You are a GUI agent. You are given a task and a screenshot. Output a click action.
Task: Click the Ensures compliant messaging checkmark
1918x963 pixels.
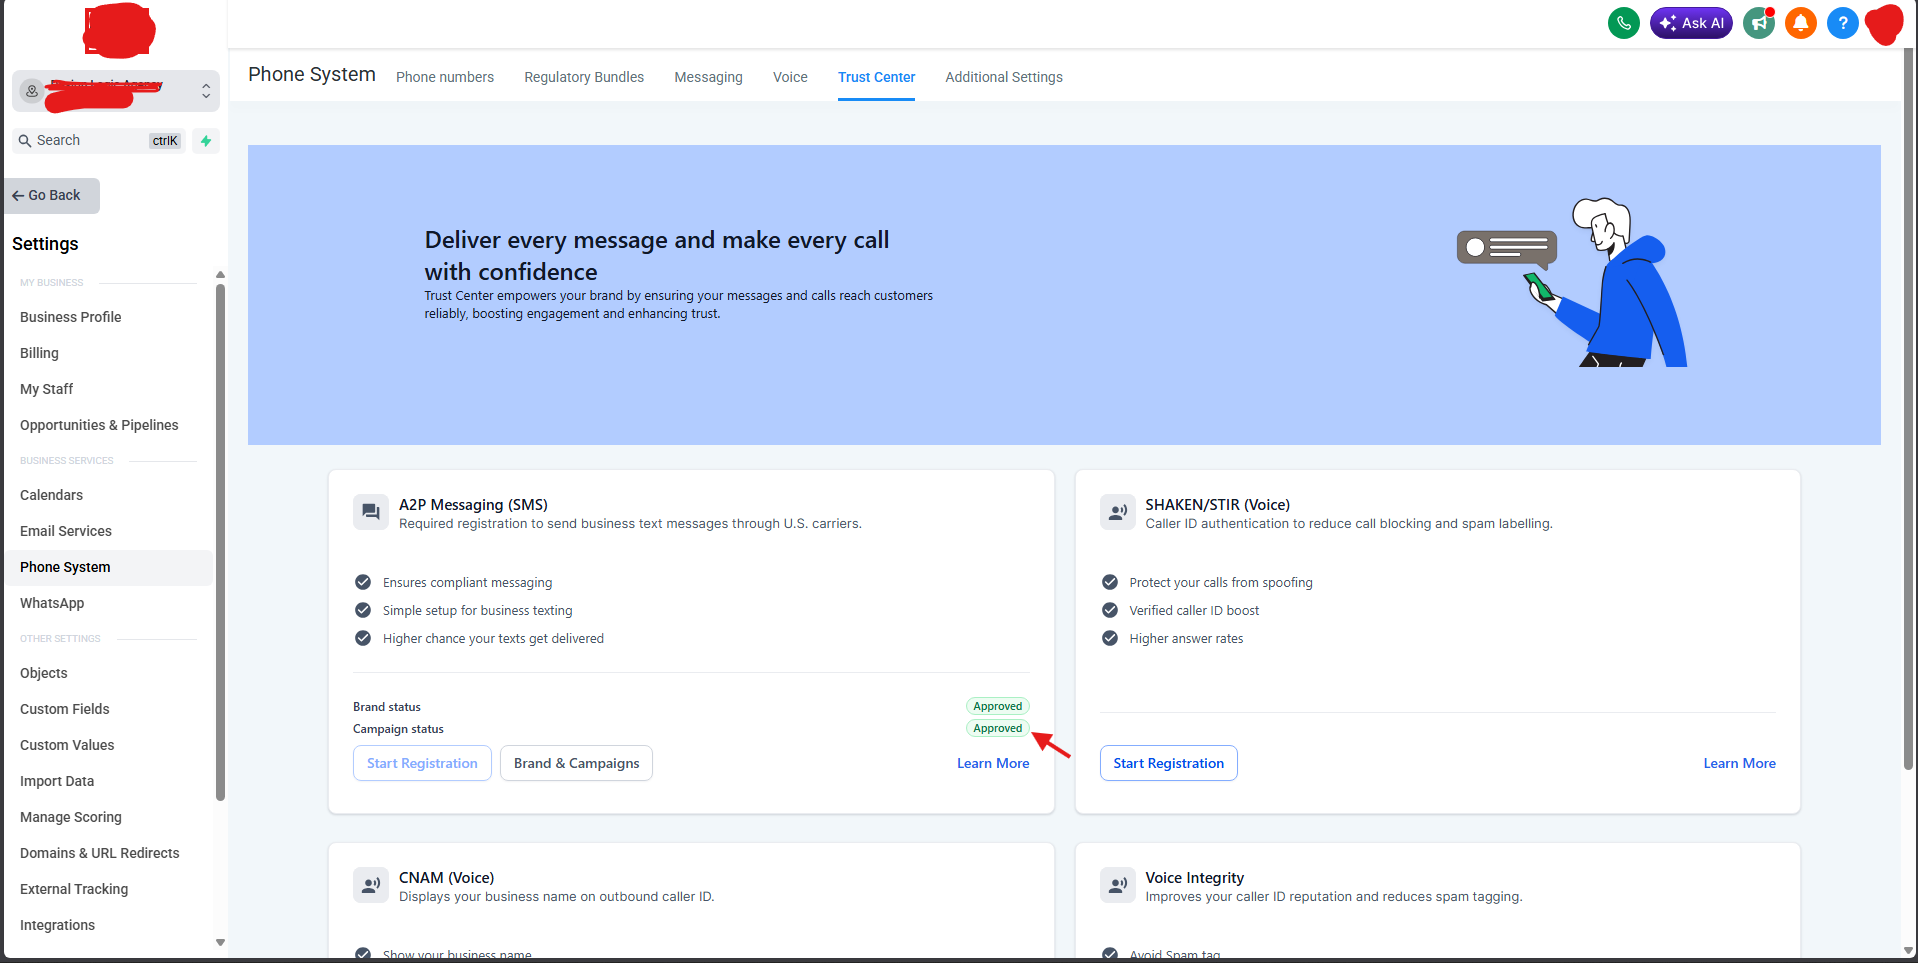point(363,582)
